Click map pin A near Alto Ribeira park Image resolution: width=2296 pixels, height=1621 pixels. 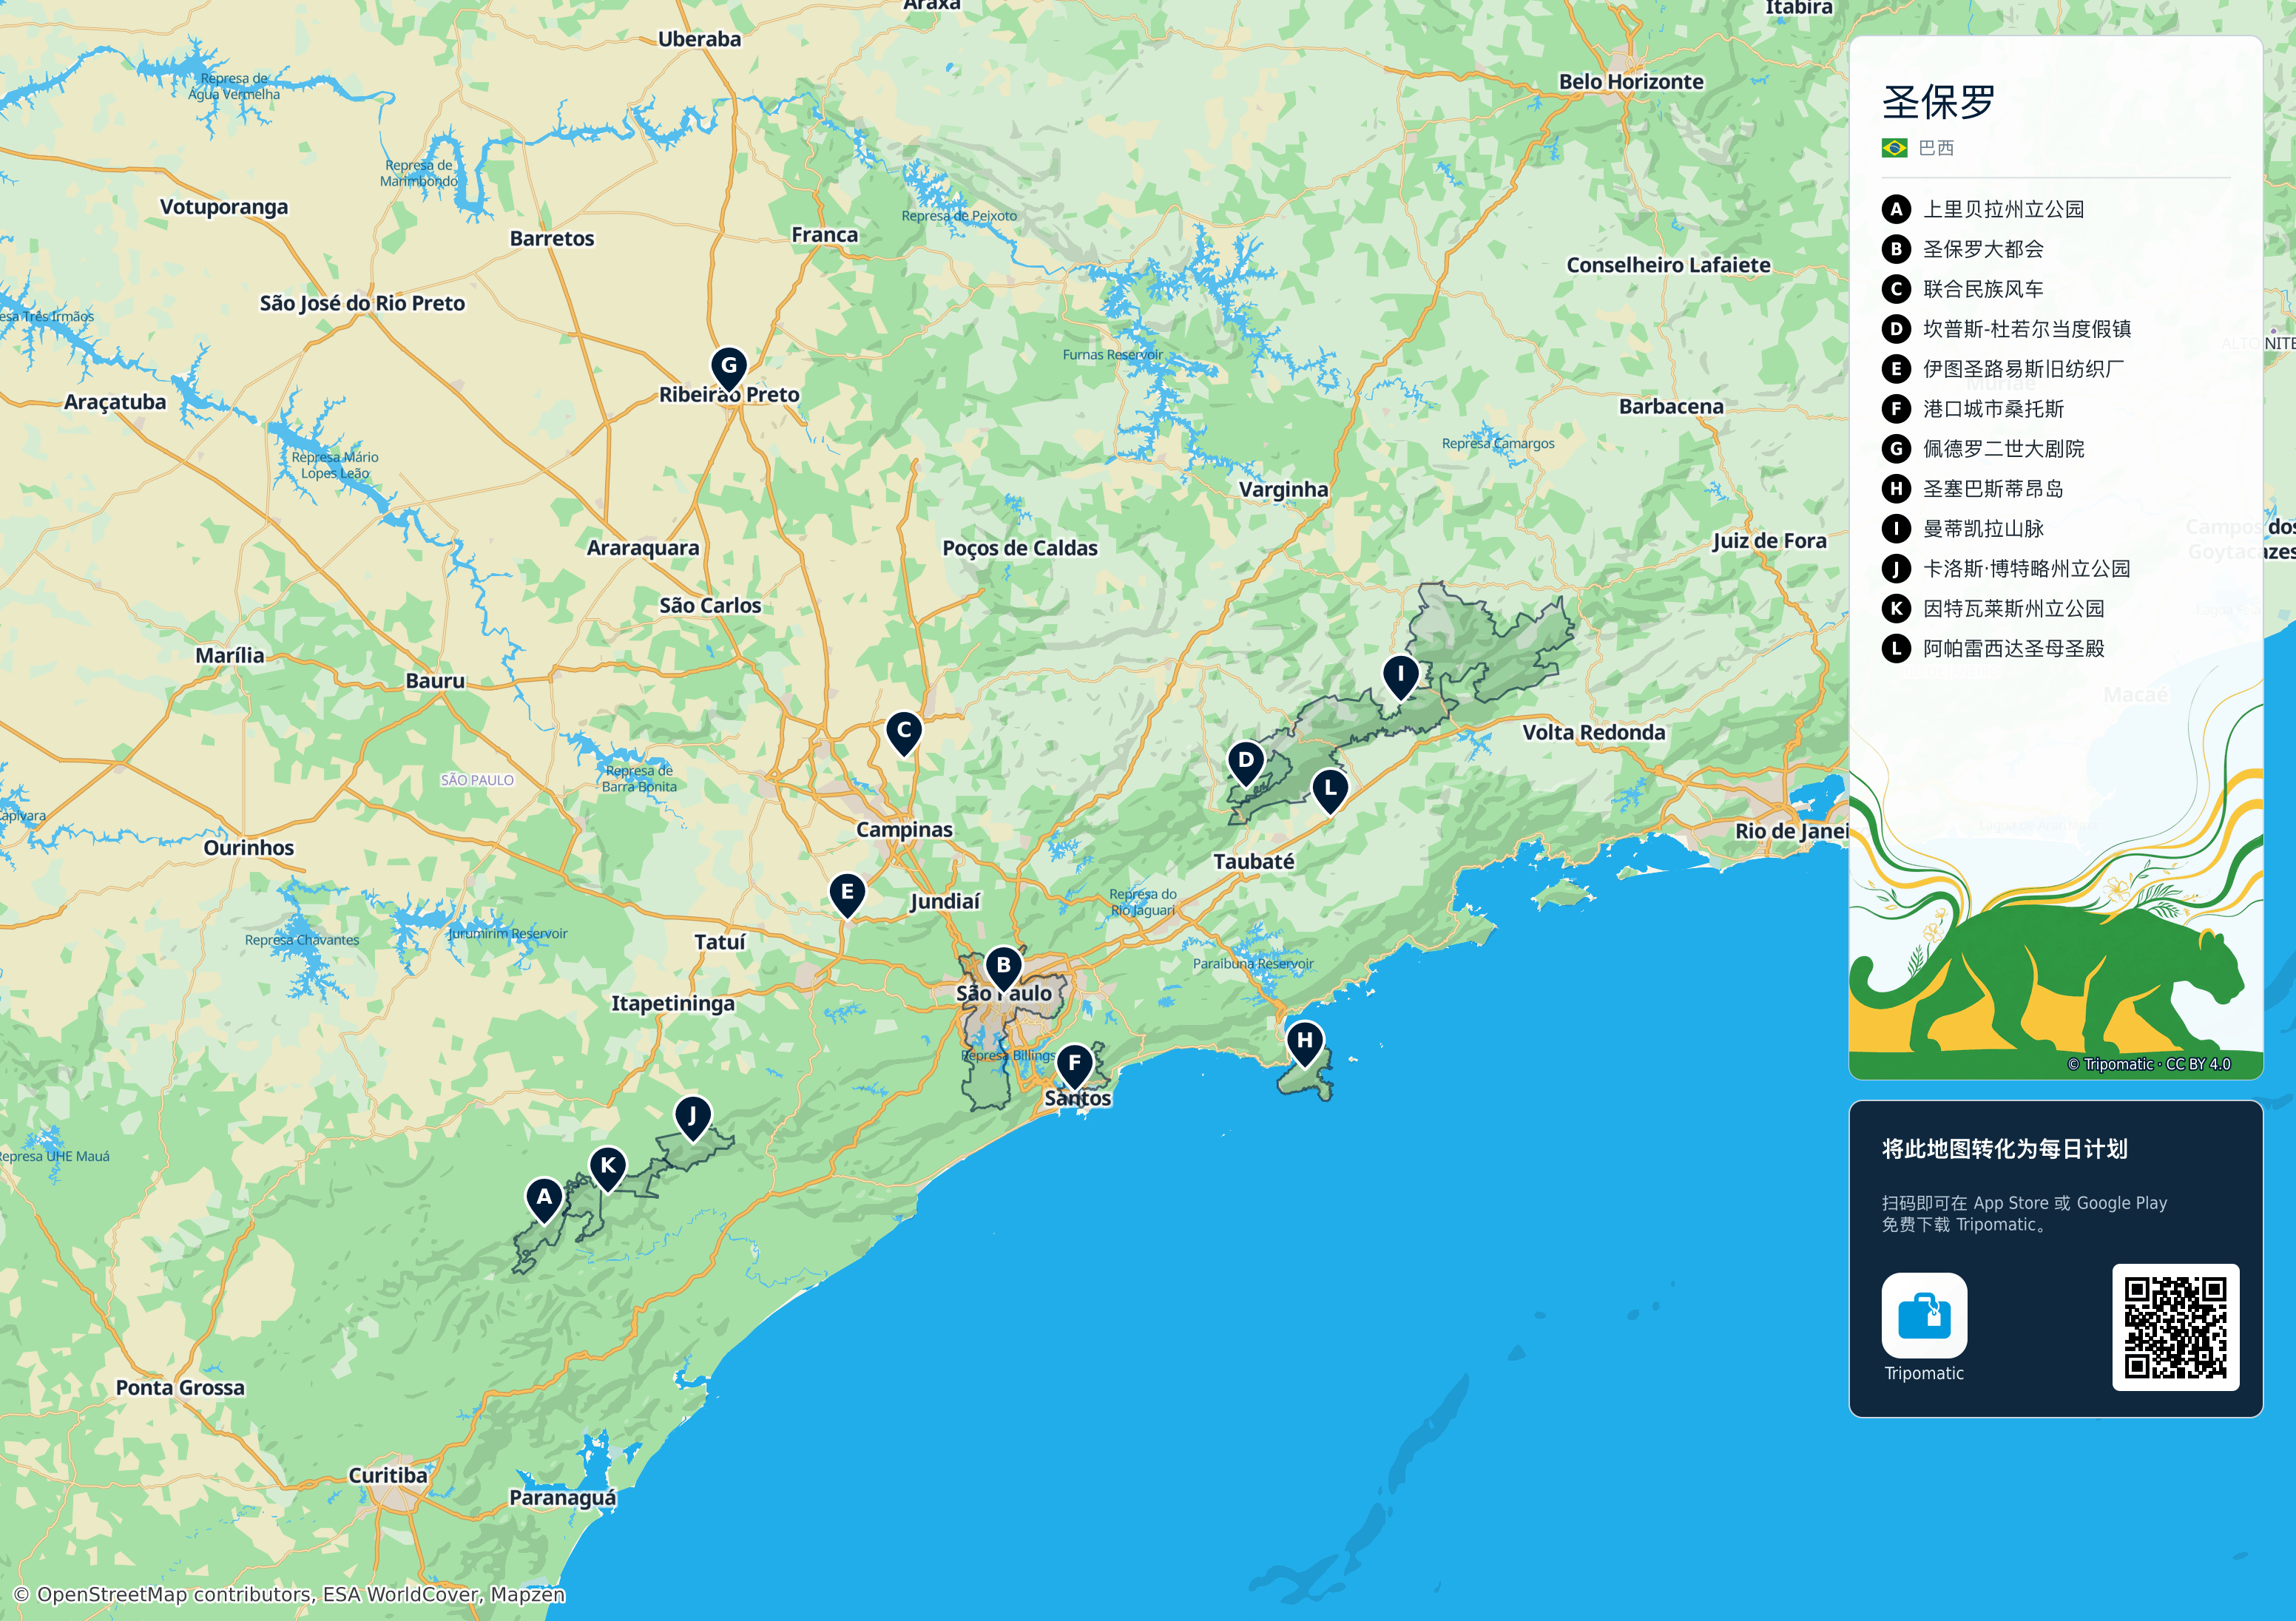544,1200
